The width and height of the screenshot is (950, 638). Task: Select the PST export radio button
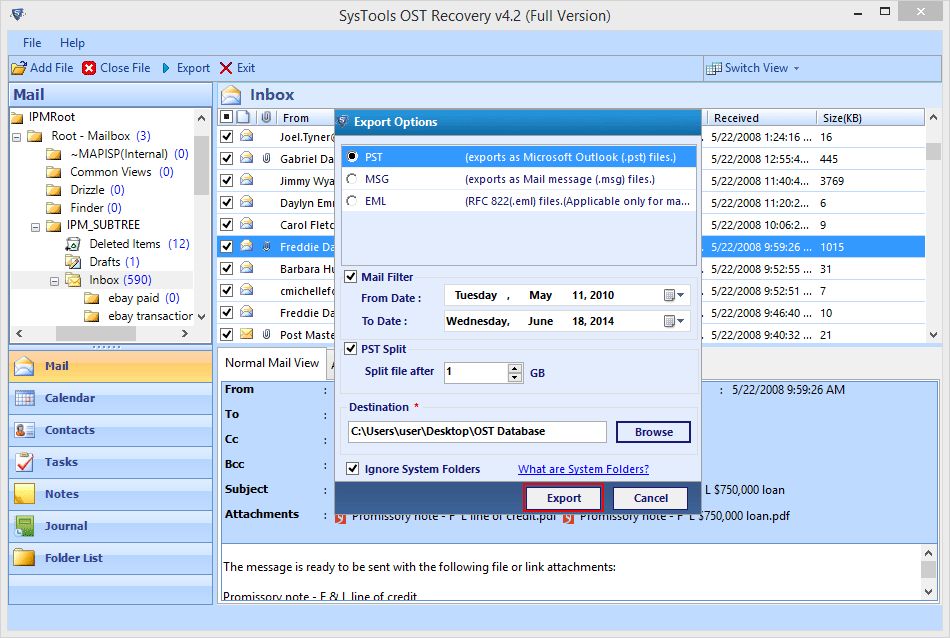[x=352, y=156]
